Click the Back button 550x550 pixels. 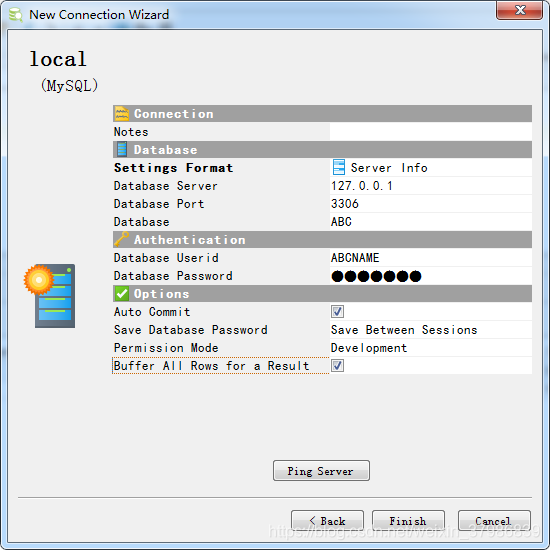coord(327,521)
